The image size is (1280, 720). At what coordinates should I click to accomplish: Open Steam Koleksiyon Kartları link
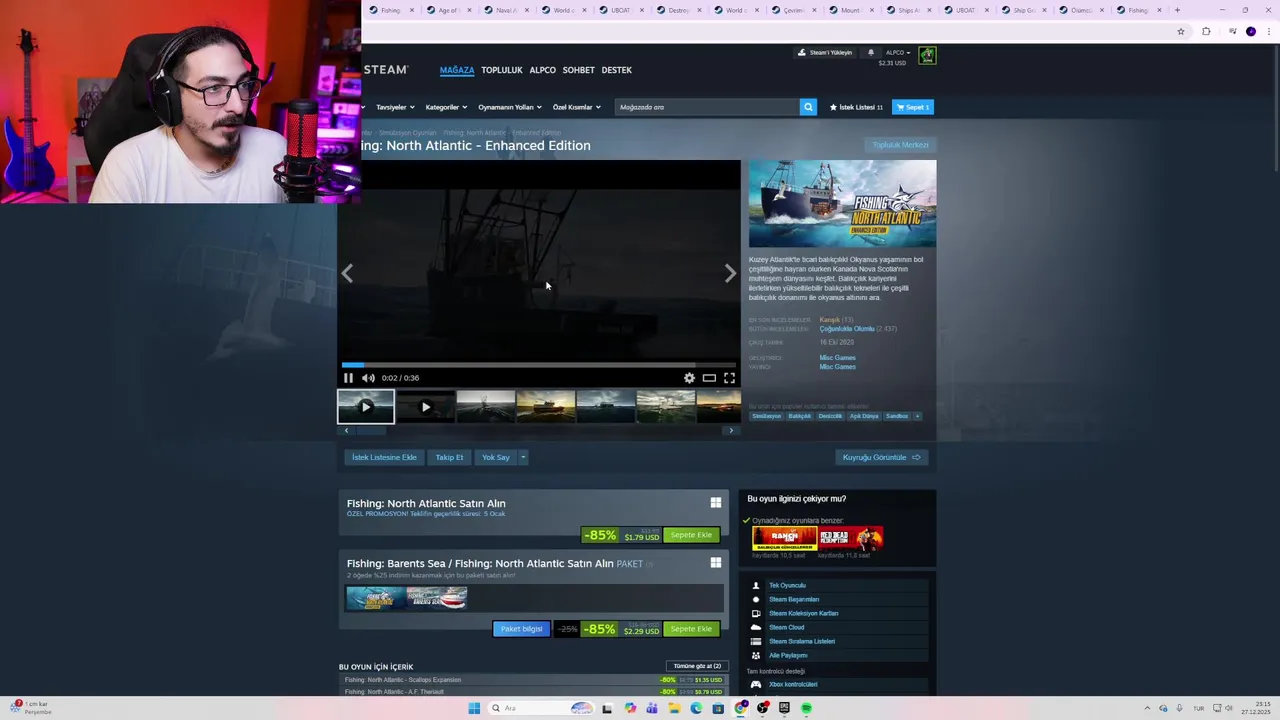point(804,613)
